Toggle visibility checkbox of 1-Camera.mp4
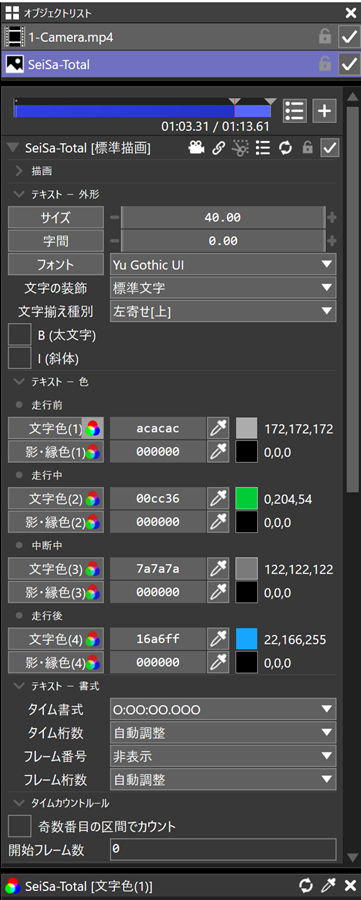 click(x=349, y=37)
